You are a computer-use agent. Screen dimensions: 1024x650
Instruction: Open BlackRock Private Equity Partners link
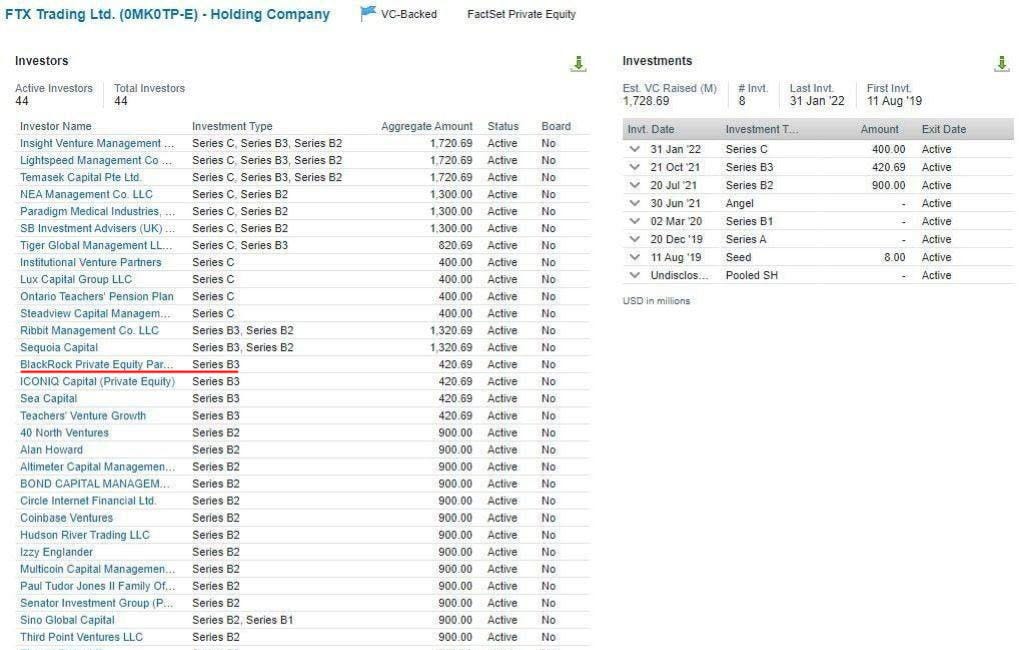(96, 364)
